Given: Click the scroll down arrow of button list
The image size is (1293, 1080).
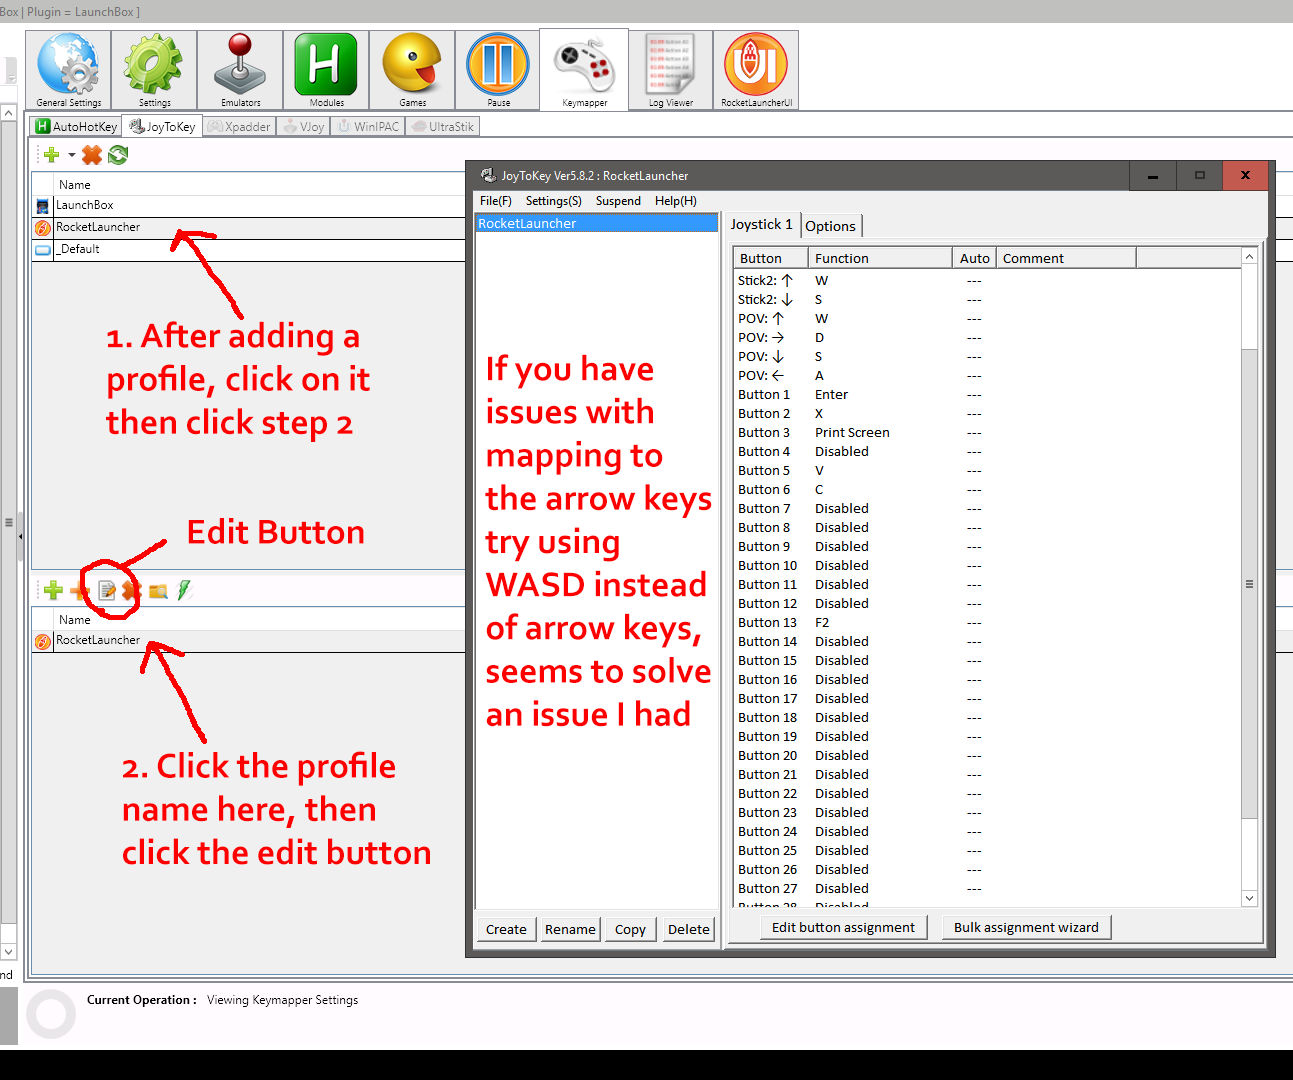Looking at the screenshot, I should pyautogui.click(x=1249, y=898).
